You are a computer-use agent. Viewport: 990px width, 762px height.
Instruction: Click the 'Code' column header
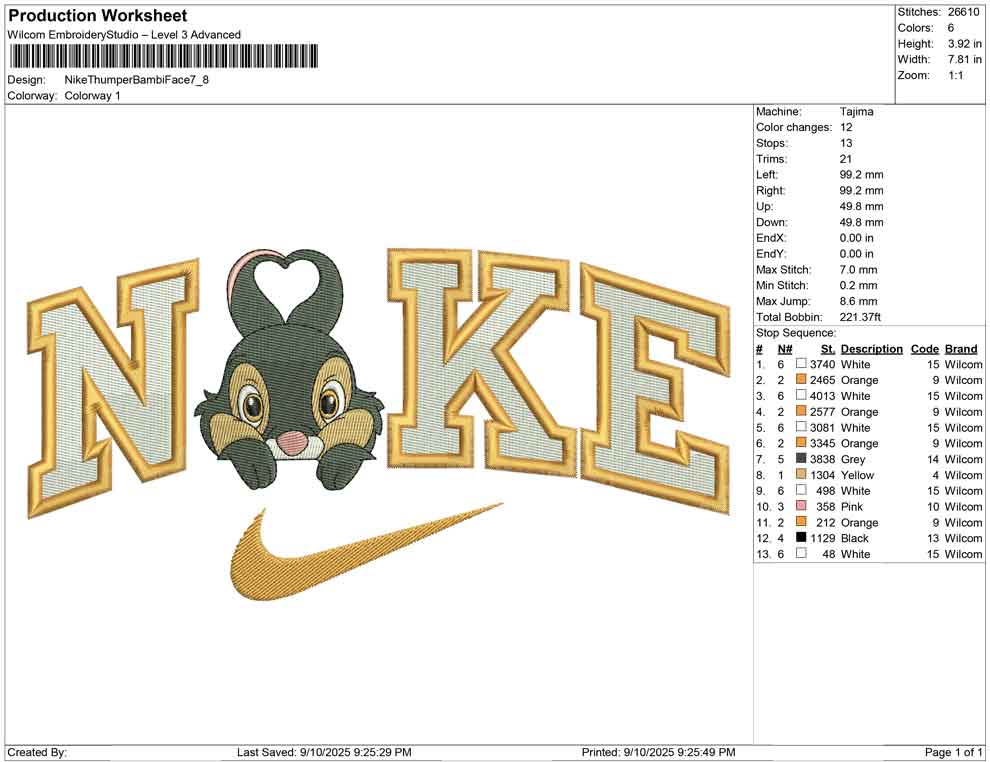pyautogui.click(x=925, y=348)
